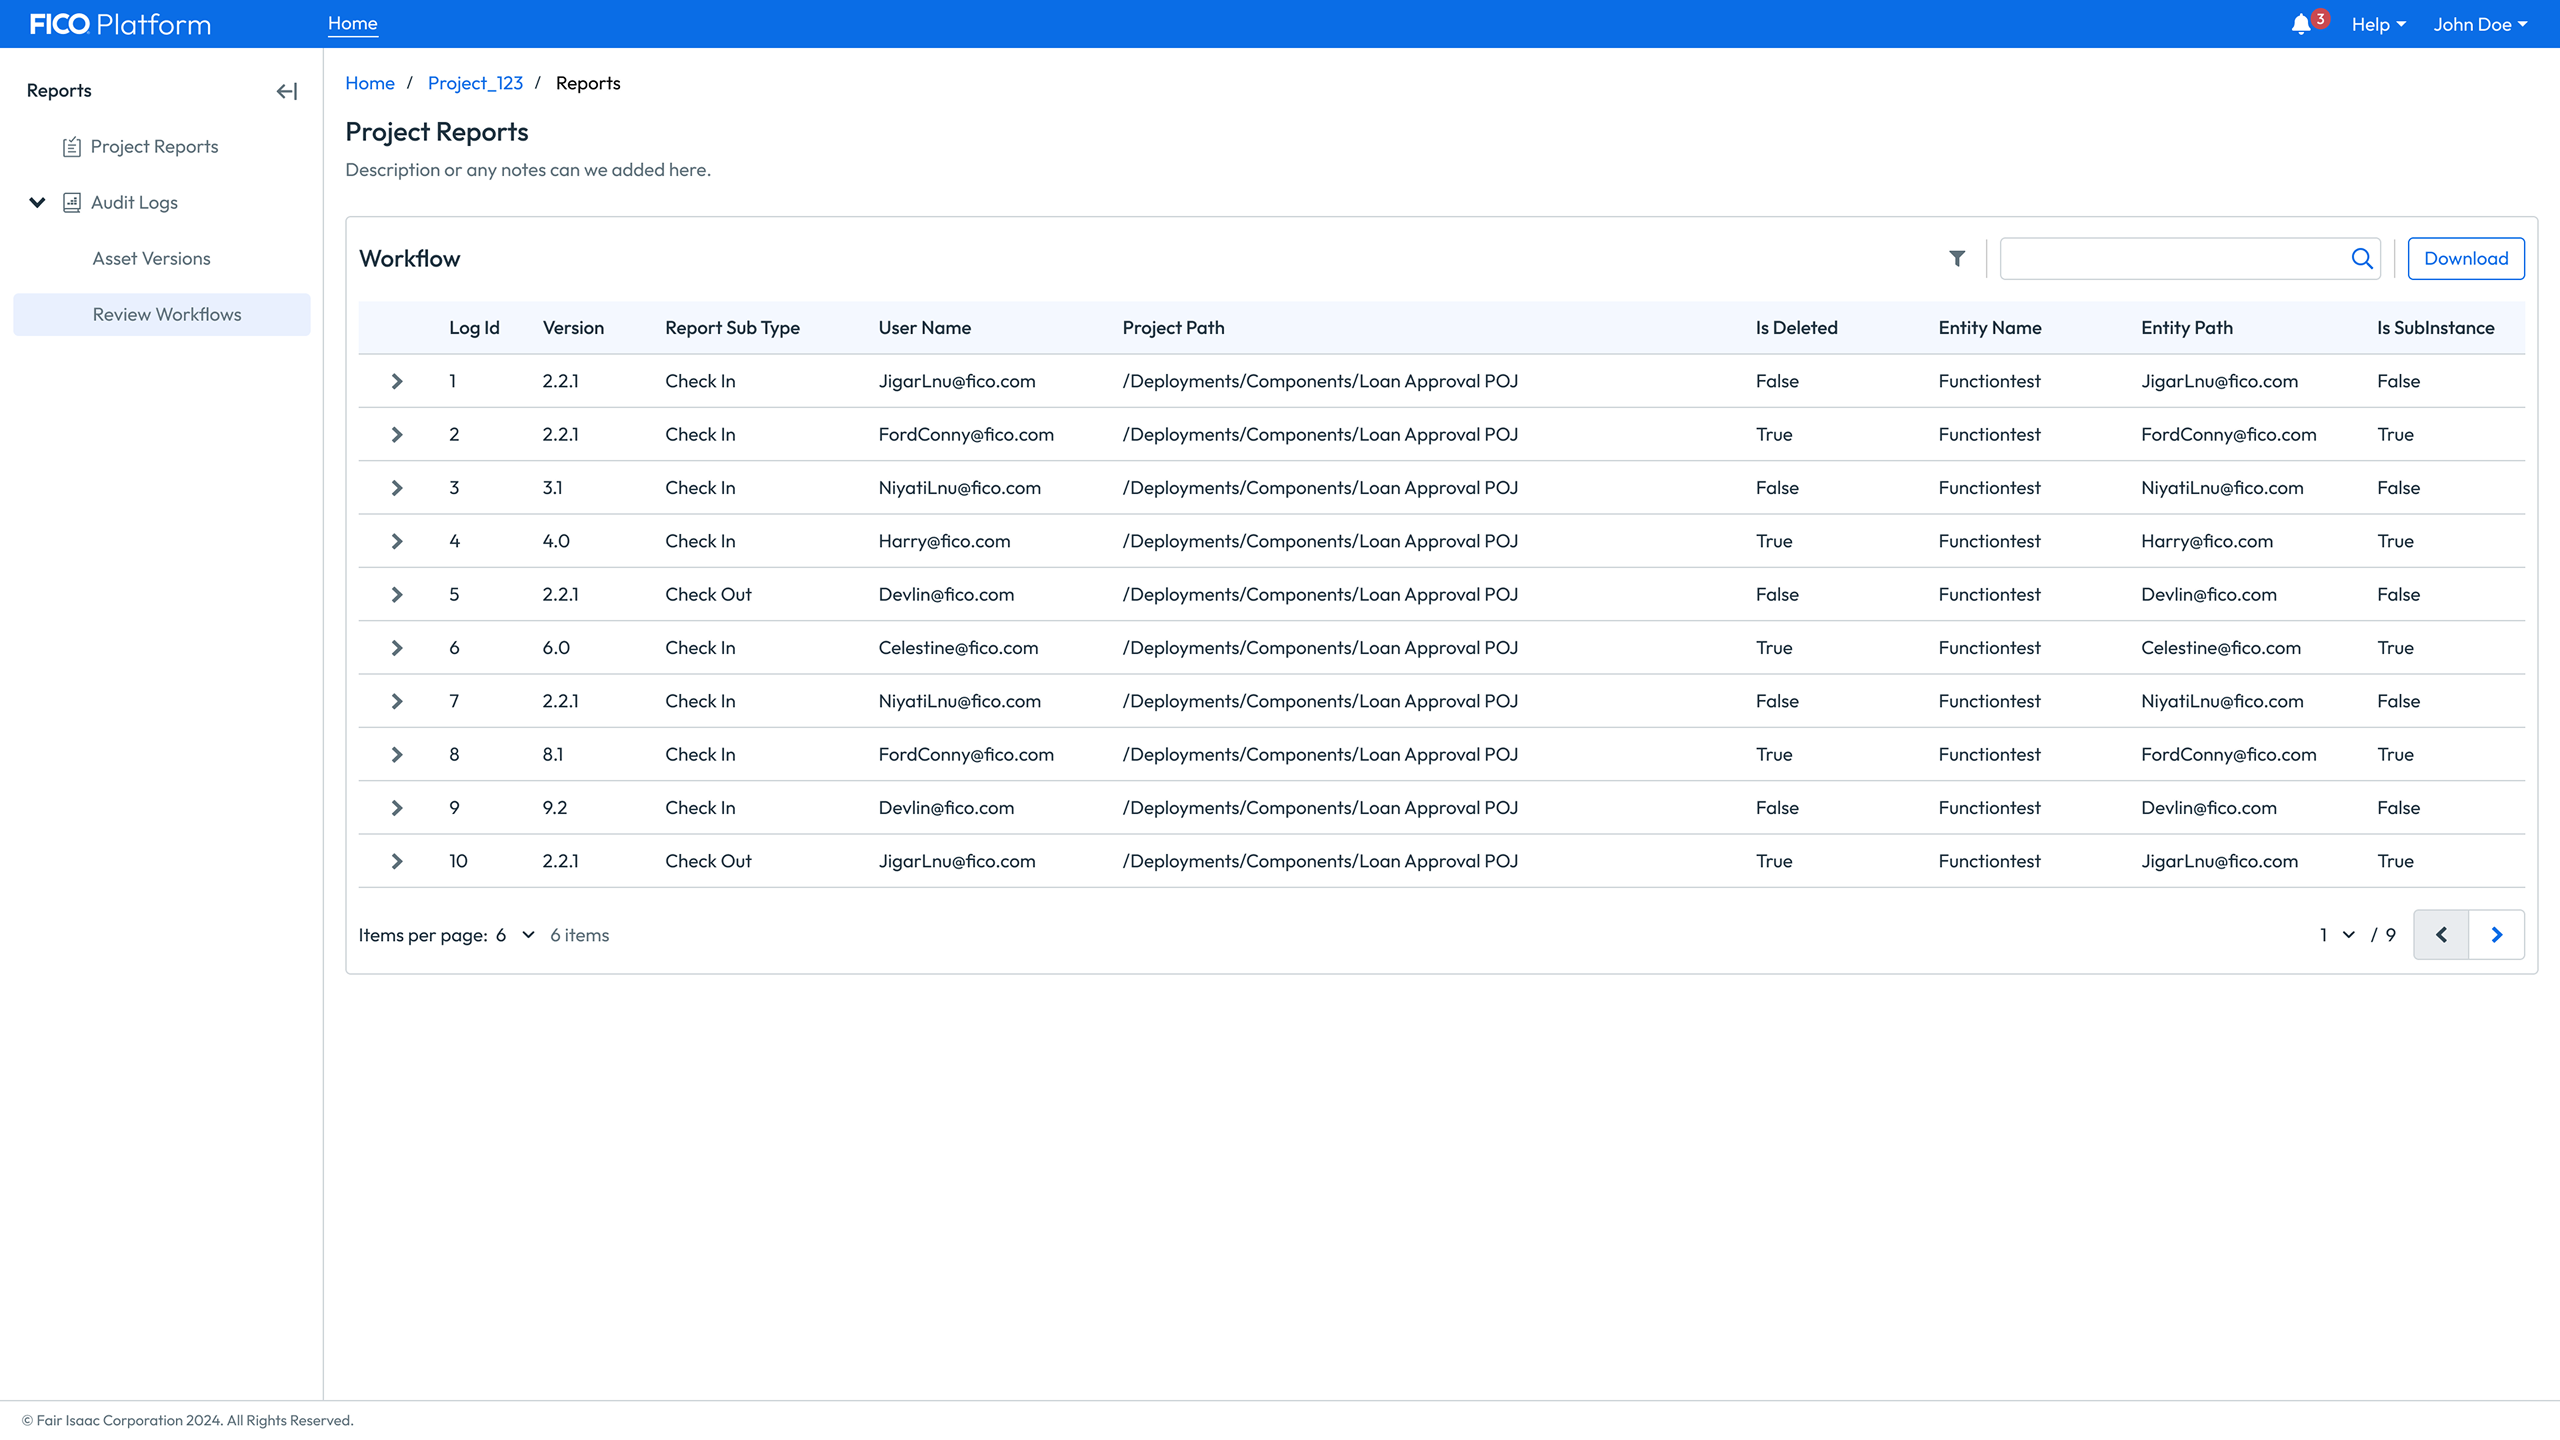Click the Entity Name column header
The width and height of the screenshot is (2560, 1440).
point(1989,328)
